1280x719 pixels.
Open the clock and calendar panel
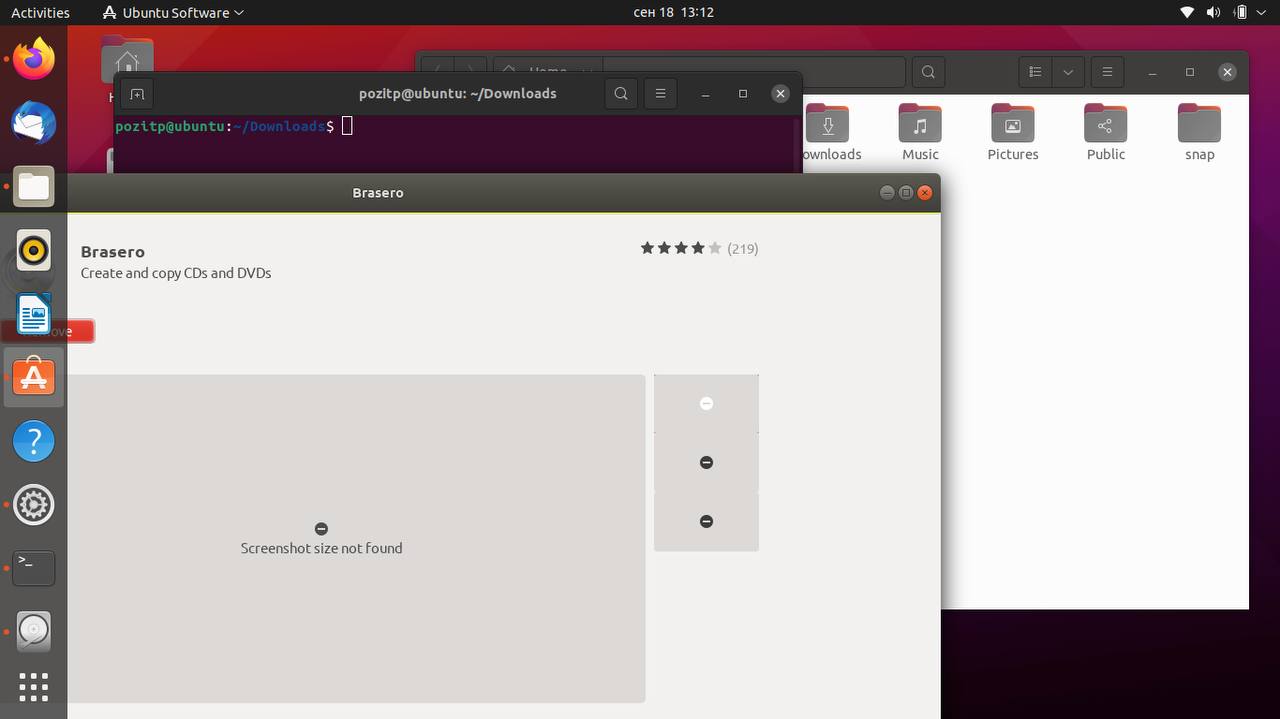pyautogui.click(x=674, y=13)
